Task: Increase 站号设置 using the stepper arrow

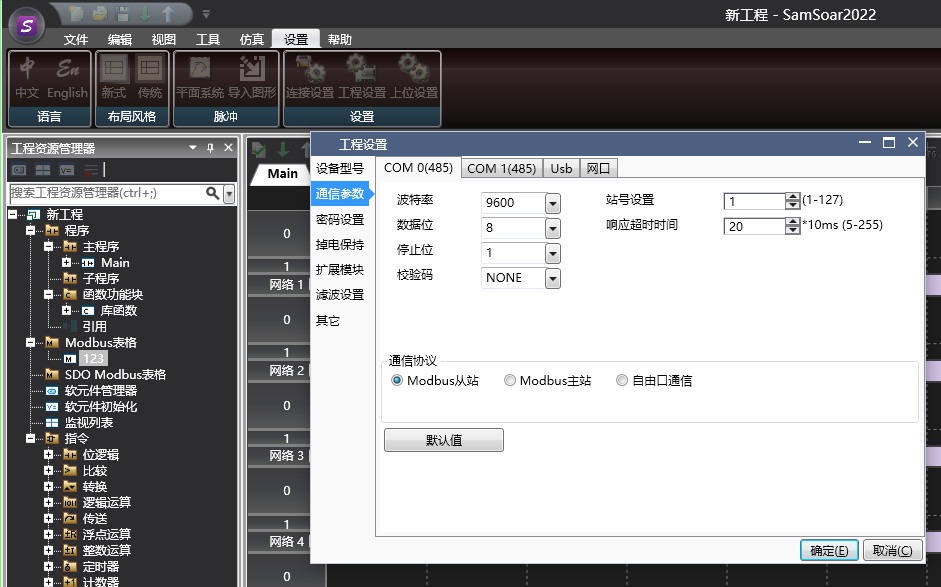Action: pos(791,196)
